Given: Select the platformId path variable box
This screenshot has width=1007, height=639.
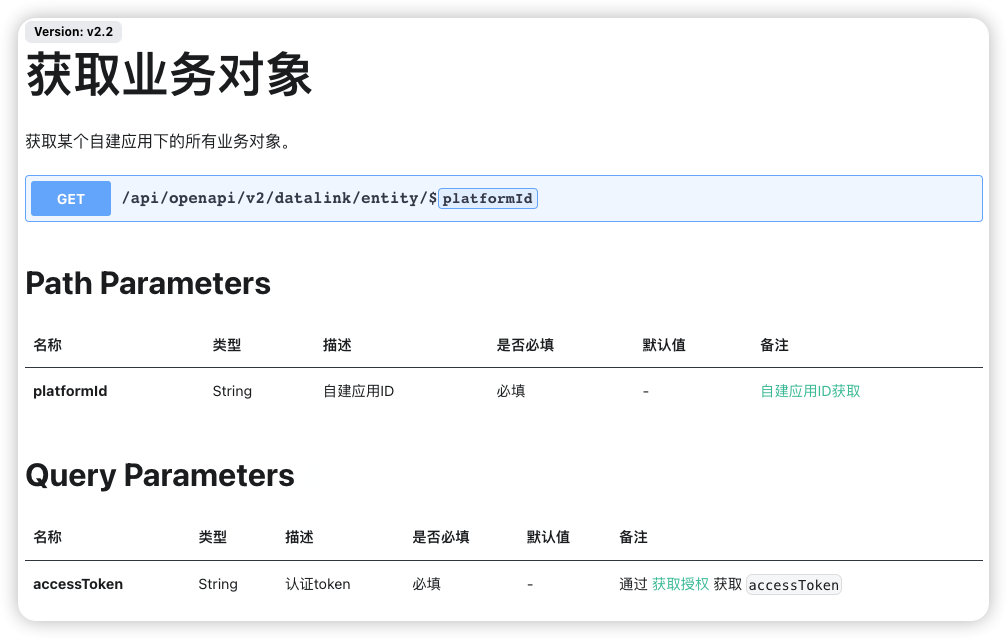Looking at the screenshot, I should point(487,198).
